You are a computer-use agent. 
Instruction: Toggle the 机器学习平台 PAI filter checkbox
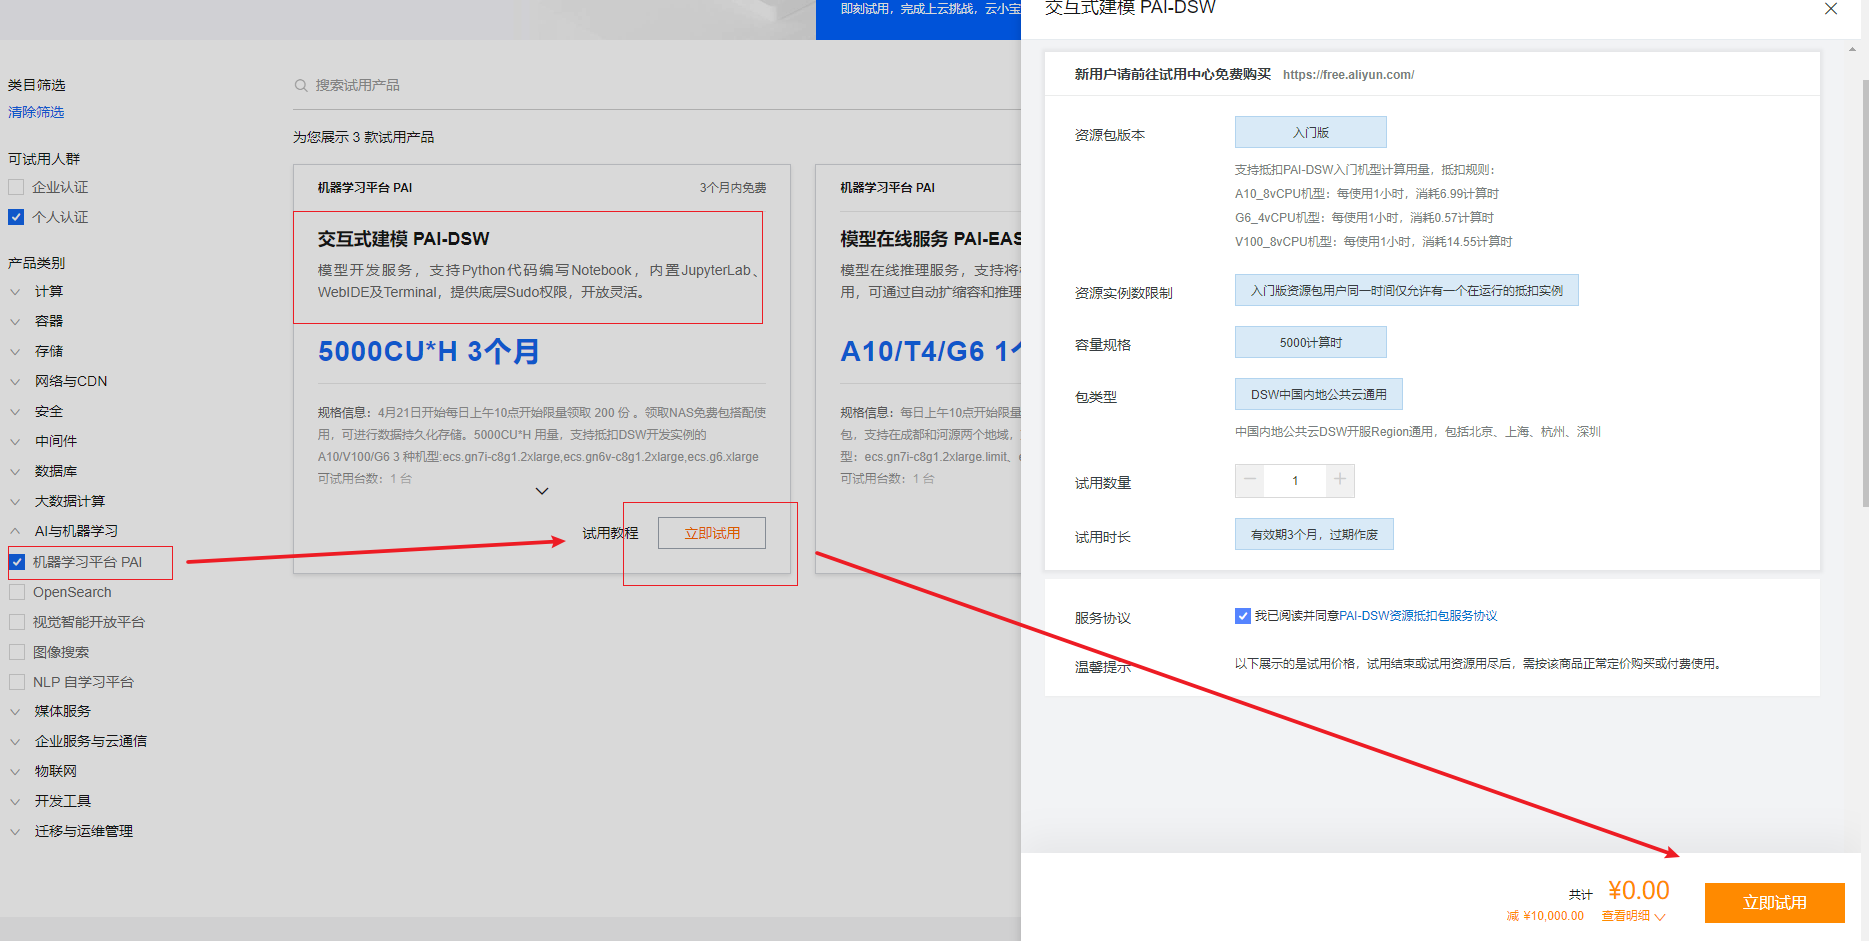(18, 562)
